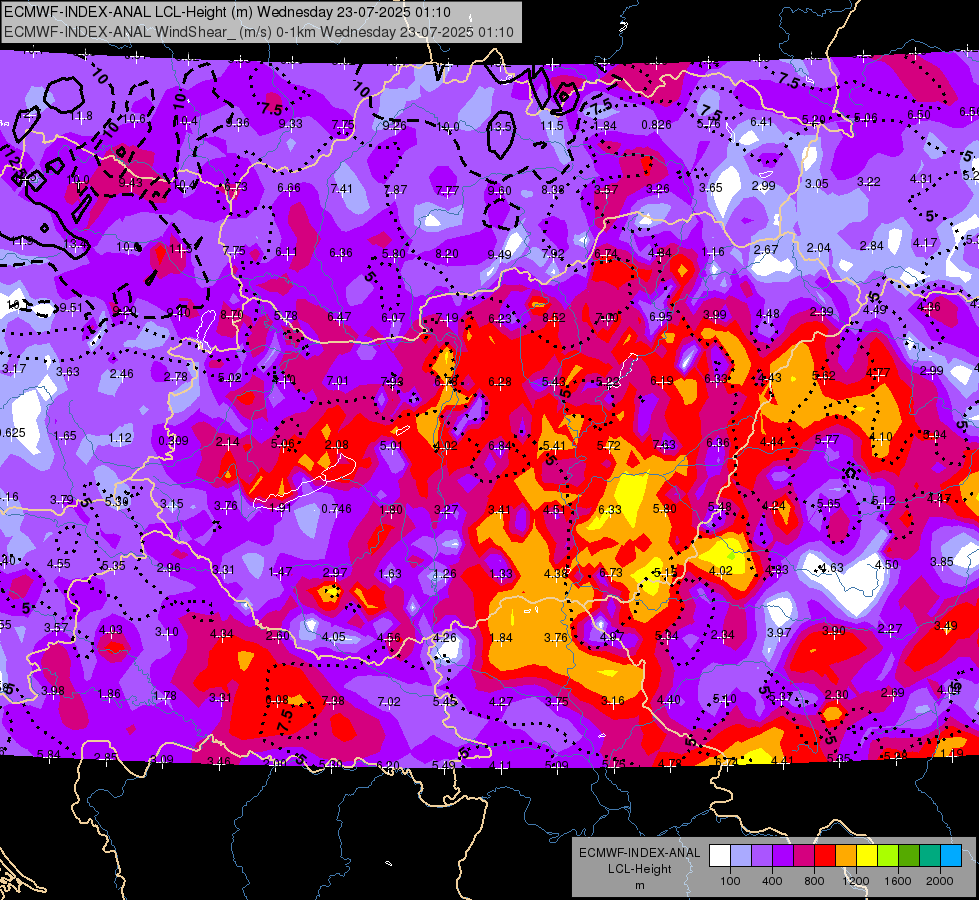
Task: Select the grid value '6.95'
Action: pyautogui.click(x=661, y=317)
